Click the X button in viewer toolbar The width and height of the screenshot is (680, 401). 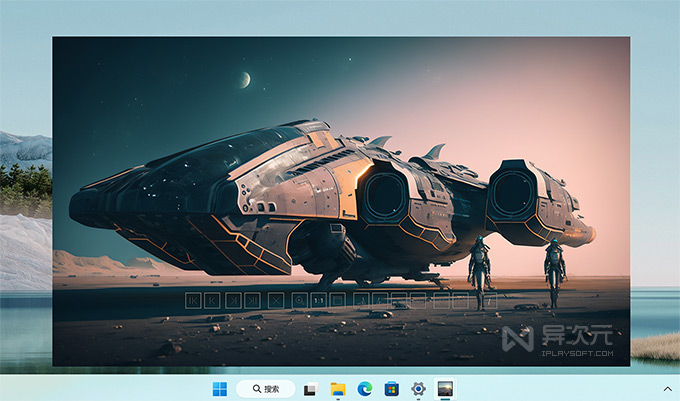(x=275, y=299)
